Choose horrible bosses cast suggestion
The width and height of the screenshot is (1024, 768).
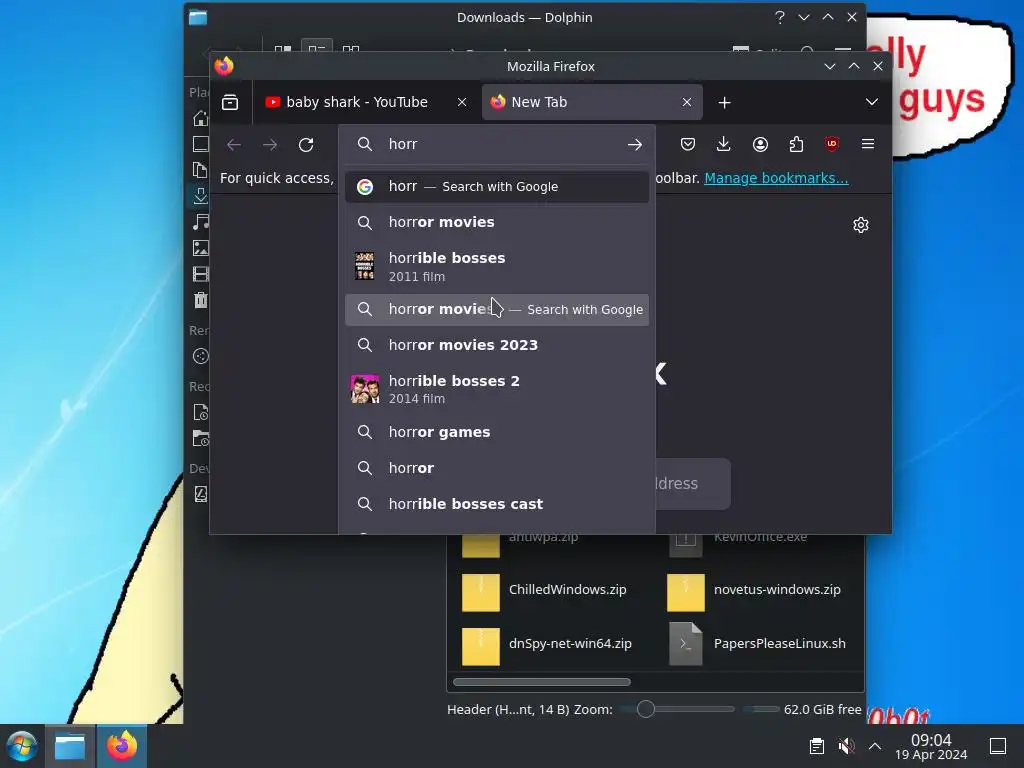(x=496, y=504)
